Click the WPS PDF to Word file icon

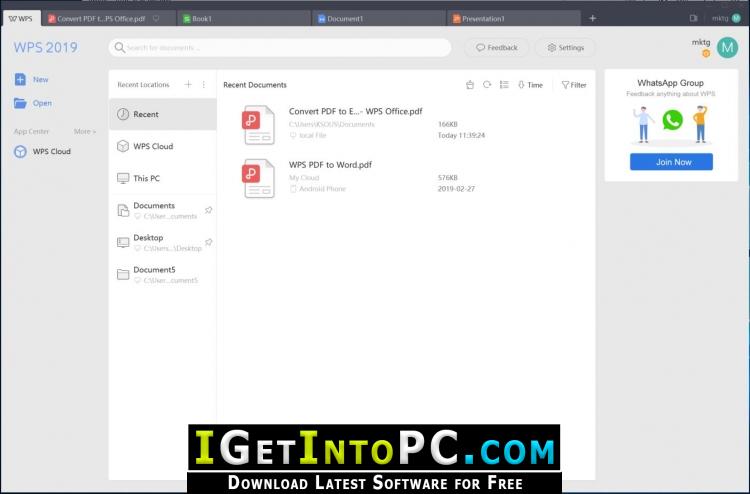(x=258, y=178)
